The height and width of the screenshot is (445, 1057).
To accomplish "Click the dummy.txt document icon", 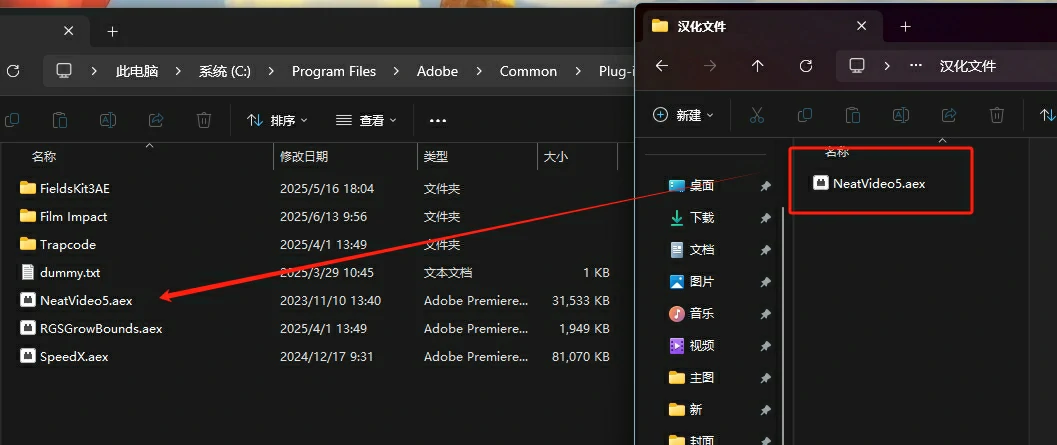I will coord(28,272).
